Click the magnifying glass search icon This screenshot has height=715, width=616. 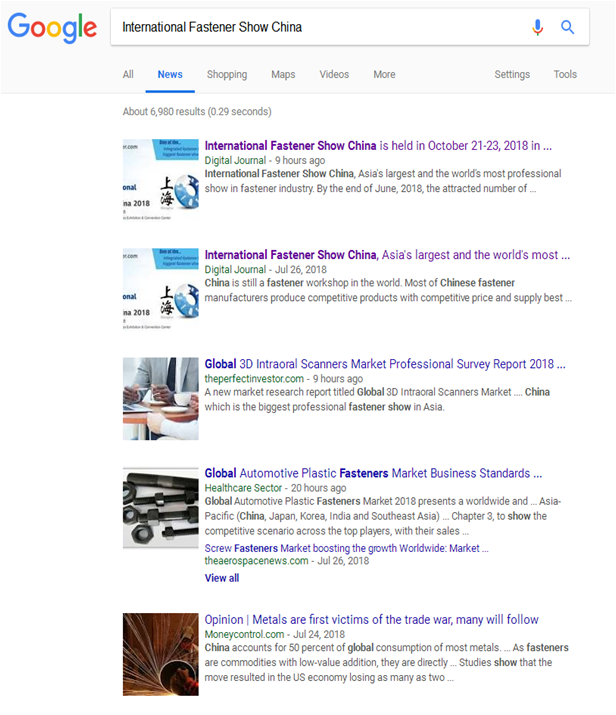(567, 27)
